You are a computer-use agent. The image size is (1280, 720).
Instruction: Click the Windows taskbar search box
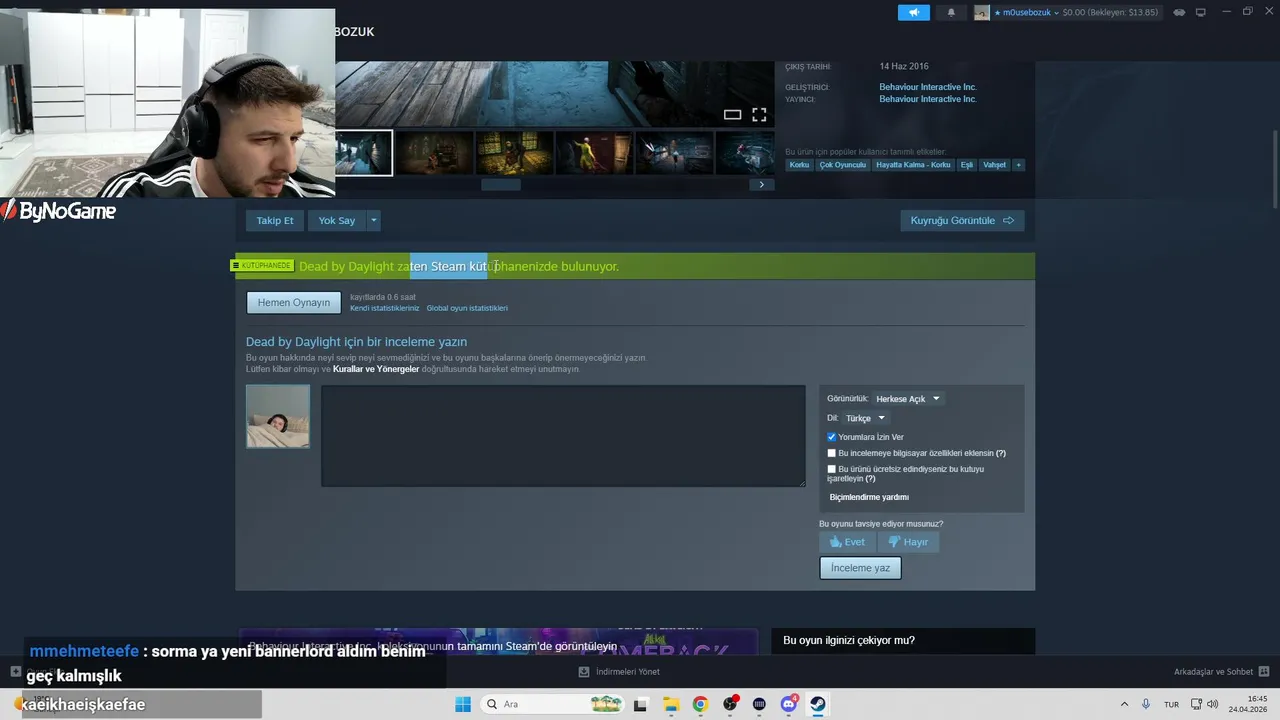[x=552, y=704]
